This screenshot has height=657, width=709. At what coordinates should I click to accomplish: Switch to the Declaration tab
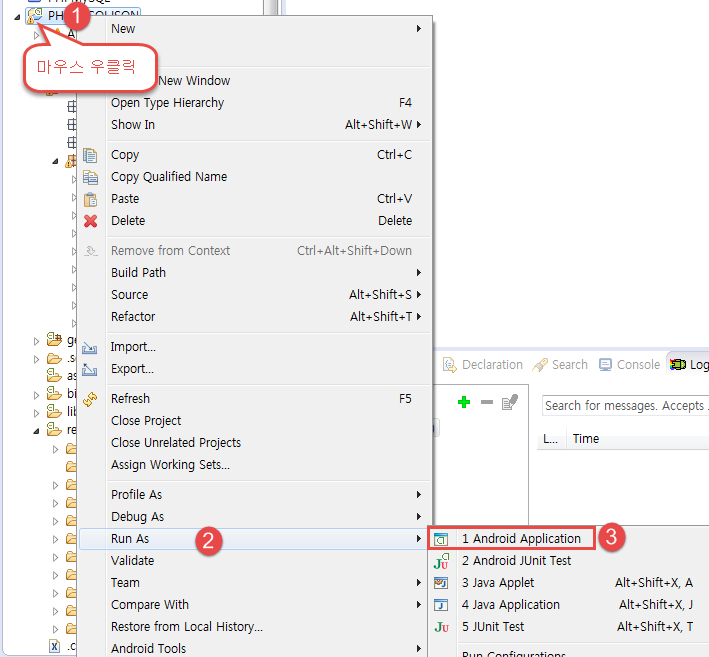click(x=482, y=365)
